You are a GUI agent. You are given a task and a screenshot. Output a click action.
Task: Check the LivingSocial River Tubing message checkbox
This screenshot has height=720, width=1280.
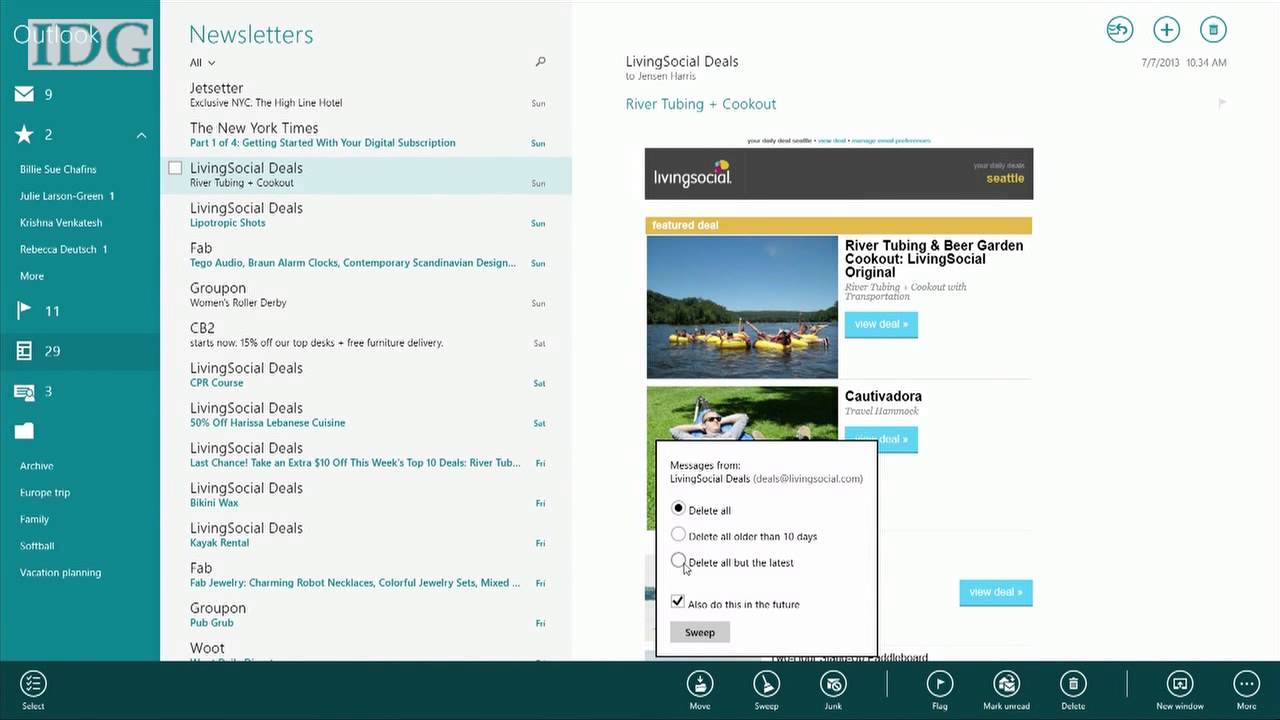click(175, 168)
